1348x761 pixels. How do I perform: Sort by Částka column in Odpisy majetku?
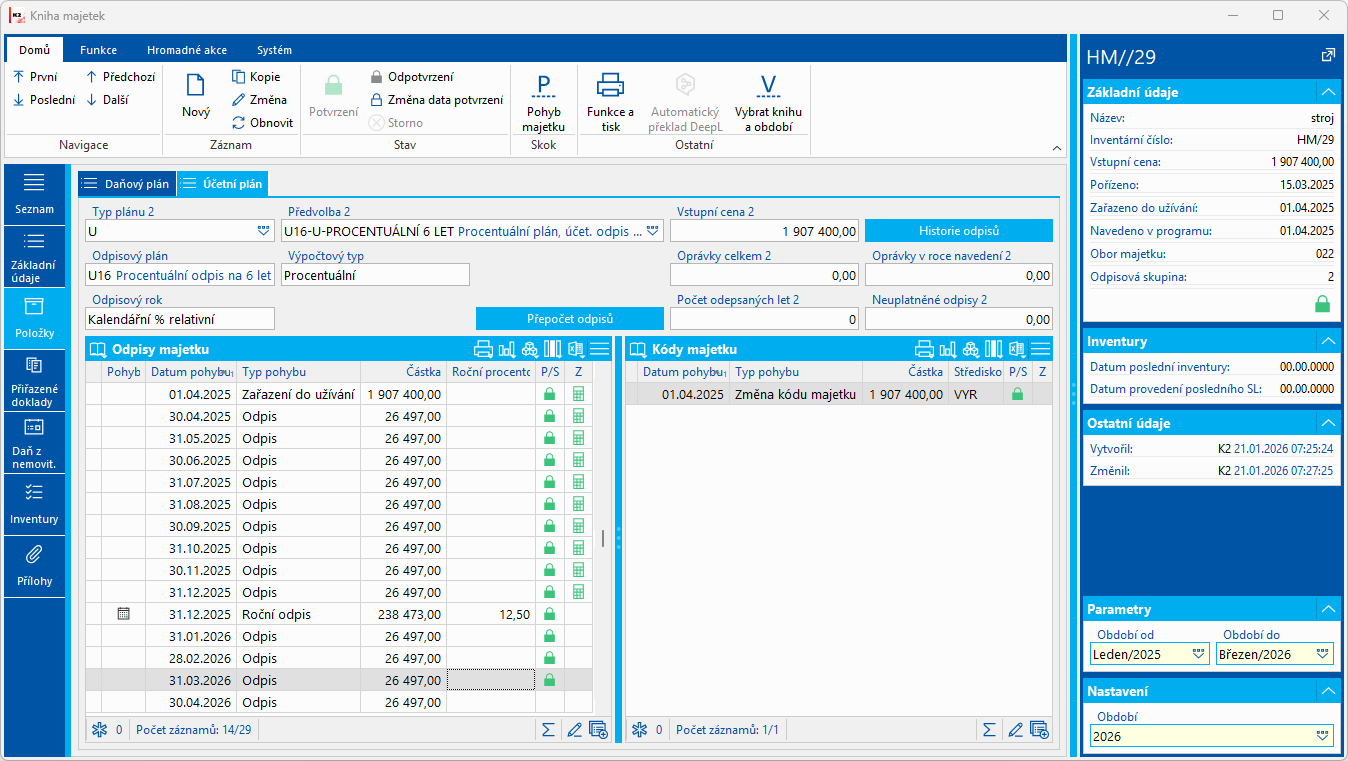tap(403, 371)
